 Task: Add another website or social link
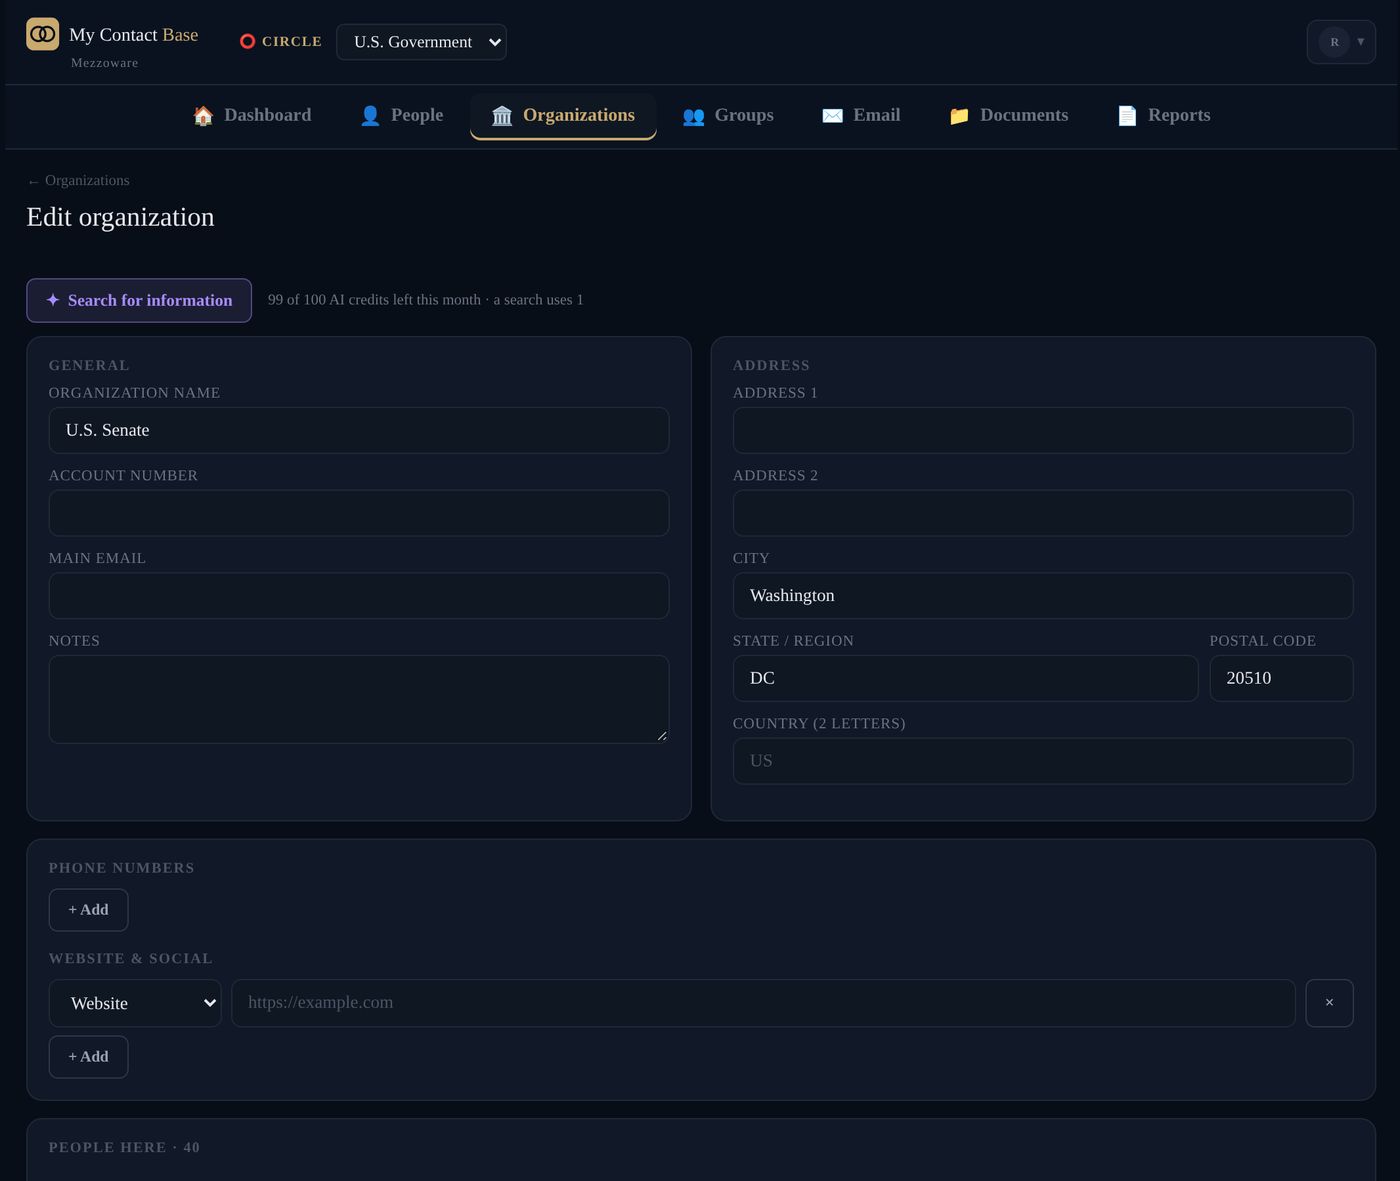[88, 1057]
